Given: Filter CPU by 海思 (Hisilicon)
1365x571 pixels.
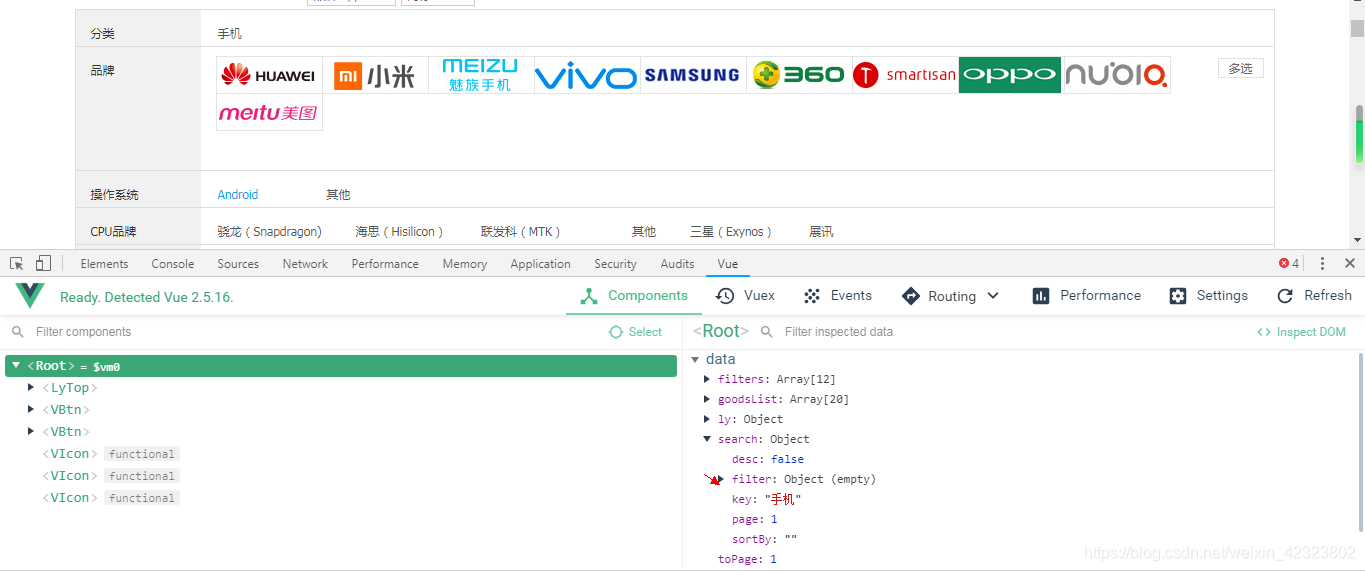Looking at the screenshot, I should pos(399,232).
